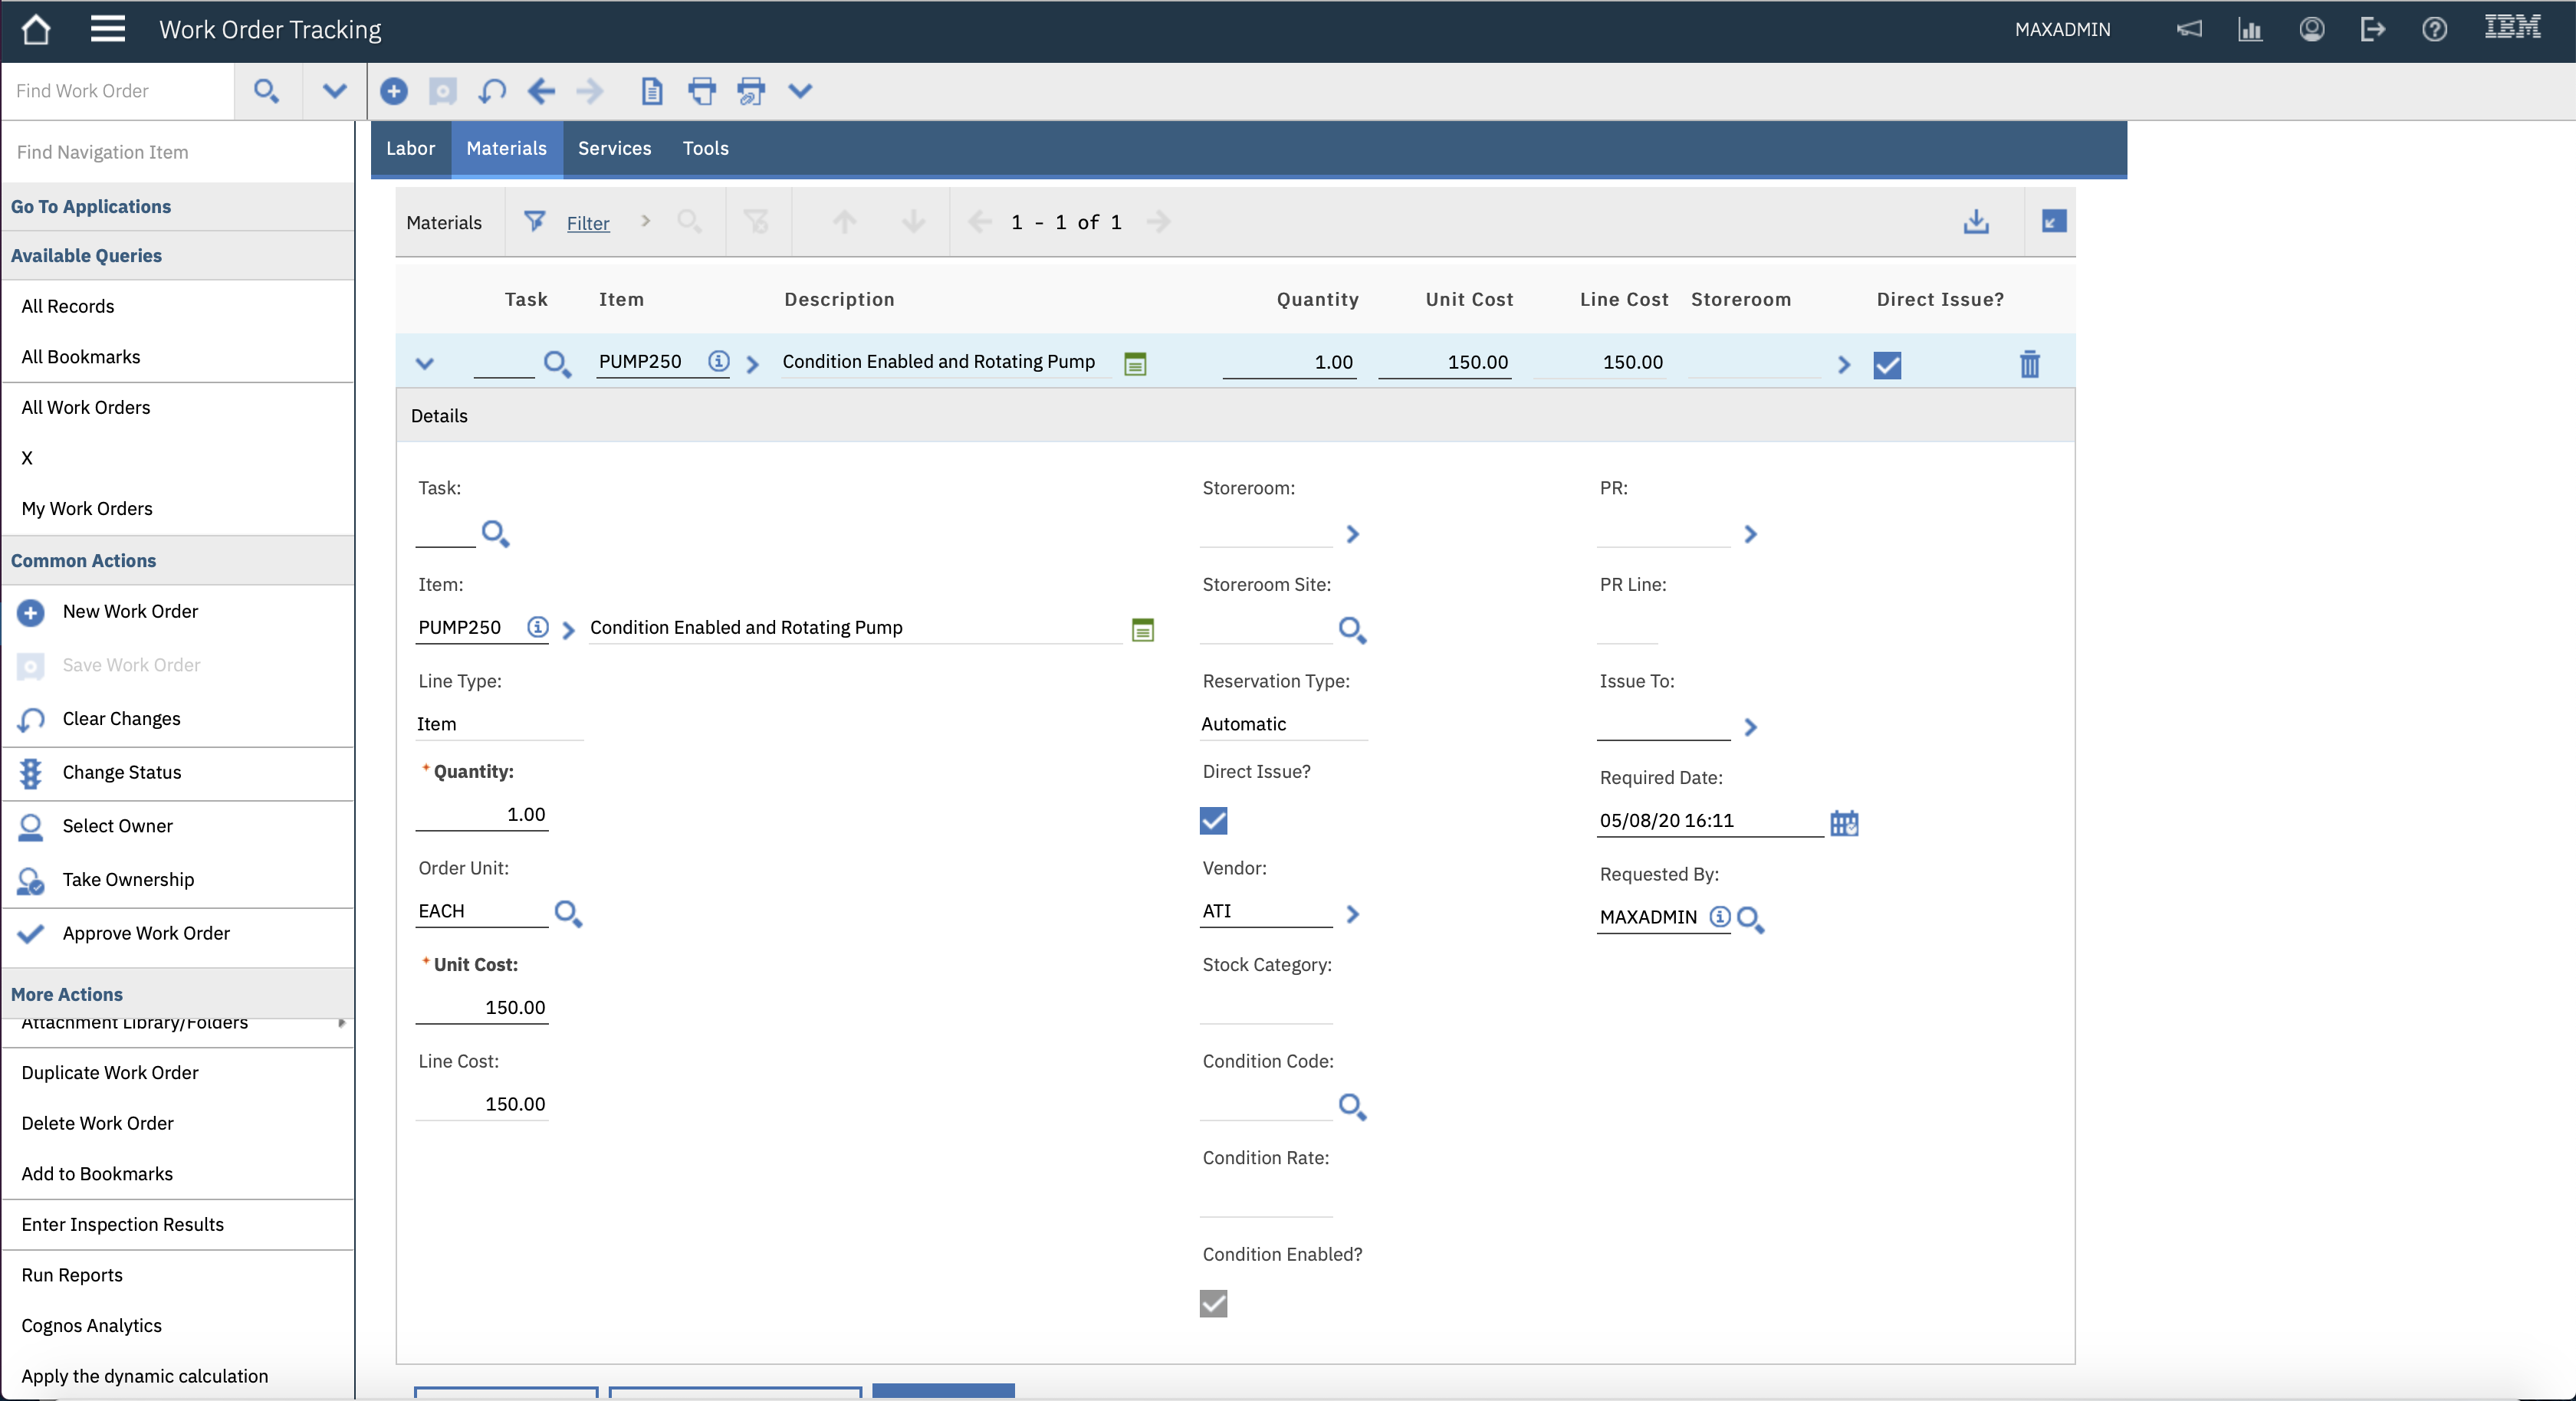The width and height of the screenshot is (2576, 1401).
Task: Toggle Direct Issue checkbox in Details section
Action: 1213,821
